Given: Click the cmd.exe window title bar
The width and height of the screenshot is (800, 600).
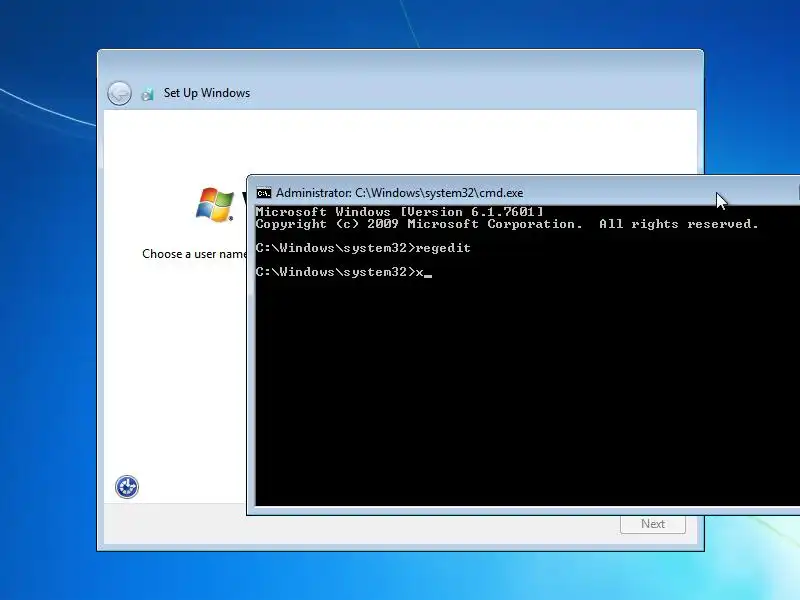Looking at the screenshot, I should 523,192.
